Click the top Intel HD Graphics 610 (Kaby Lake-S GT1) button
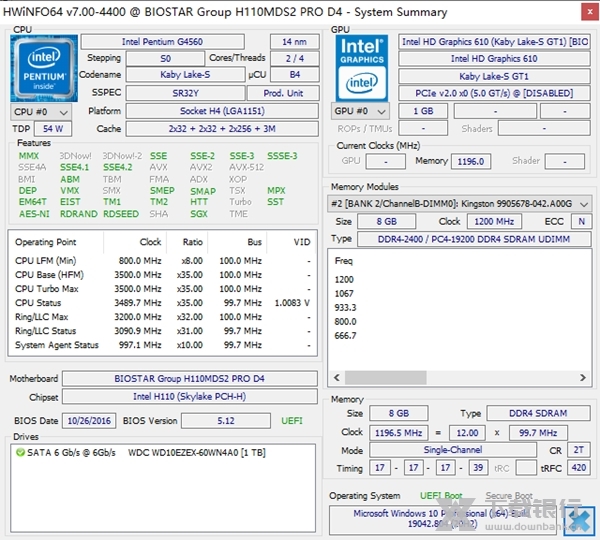Image resolution: width=600 pixels, height=540 pixels. pos(494,42)
